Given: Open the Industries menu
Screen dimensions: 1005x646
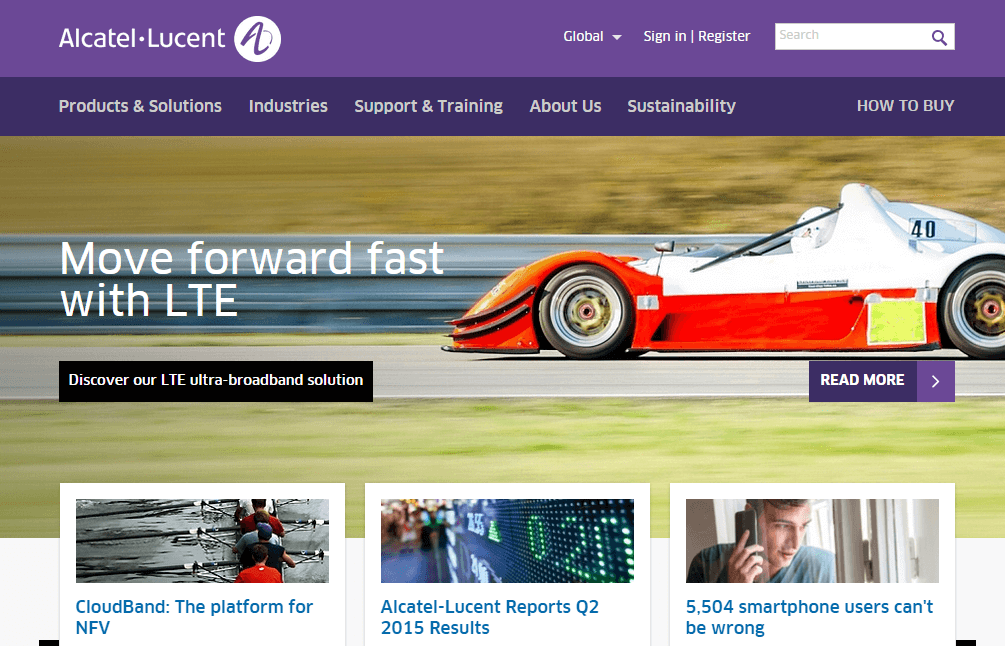Looking at the screenshot, I should pyautogui.click(x=288, y=106).
